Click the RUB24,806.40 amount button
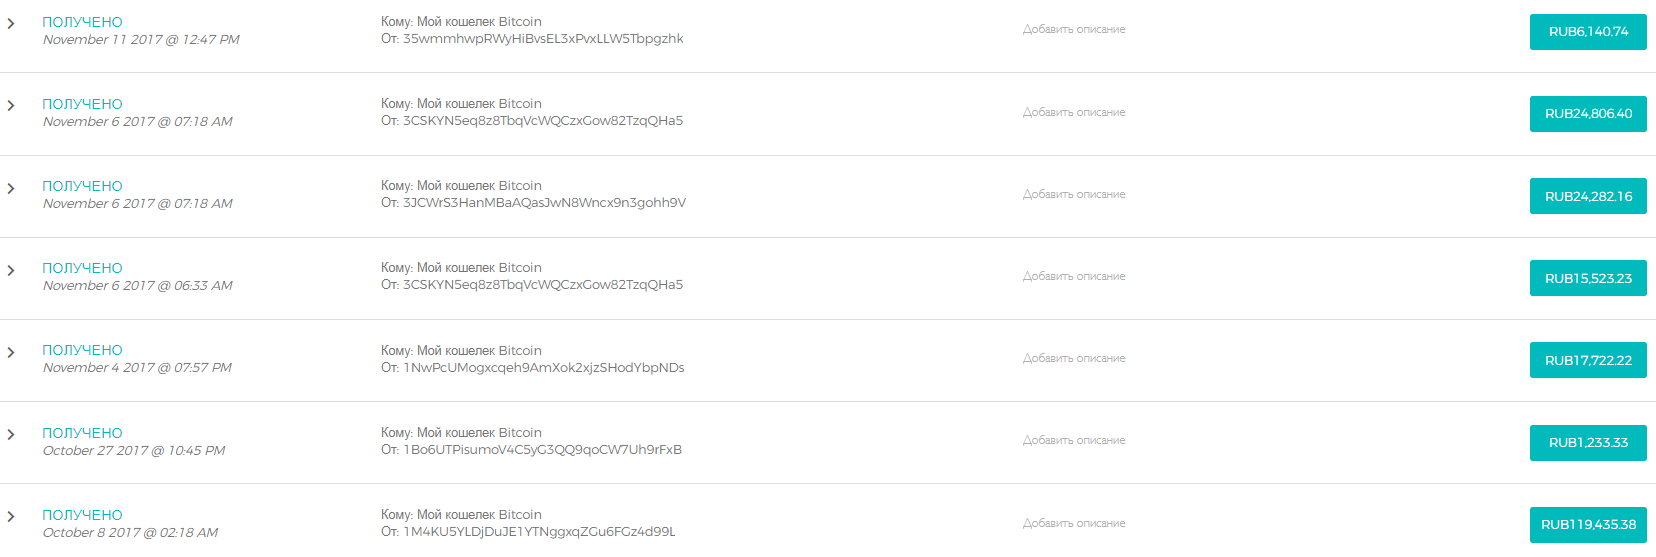The height and width of the screenshot is (557, 1656). [1588, 114]
